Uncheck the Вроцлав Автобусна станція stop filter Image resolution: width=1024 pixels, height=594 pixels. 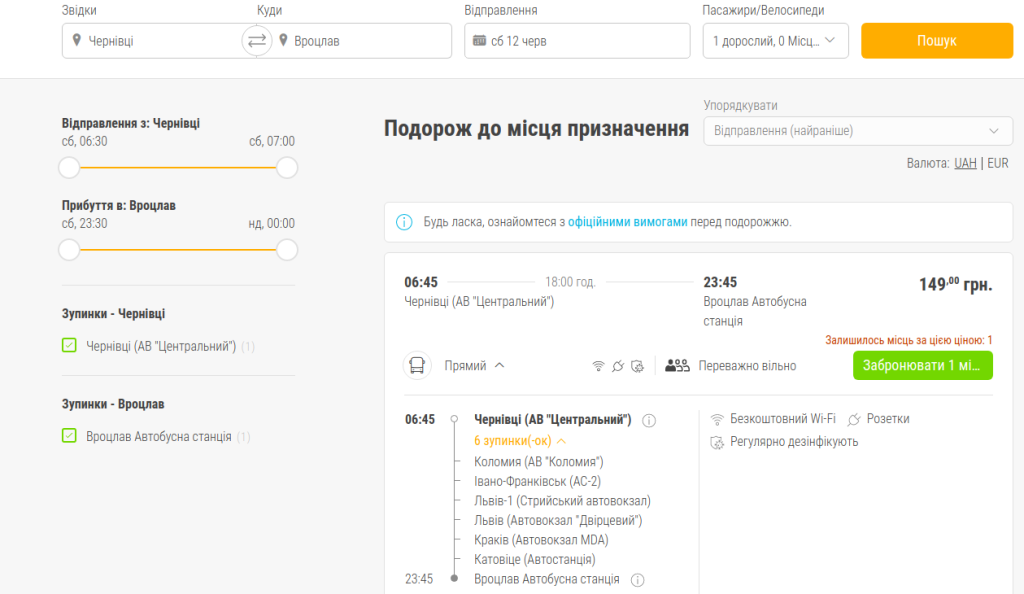pyautogui.click(x=69, y=436)
